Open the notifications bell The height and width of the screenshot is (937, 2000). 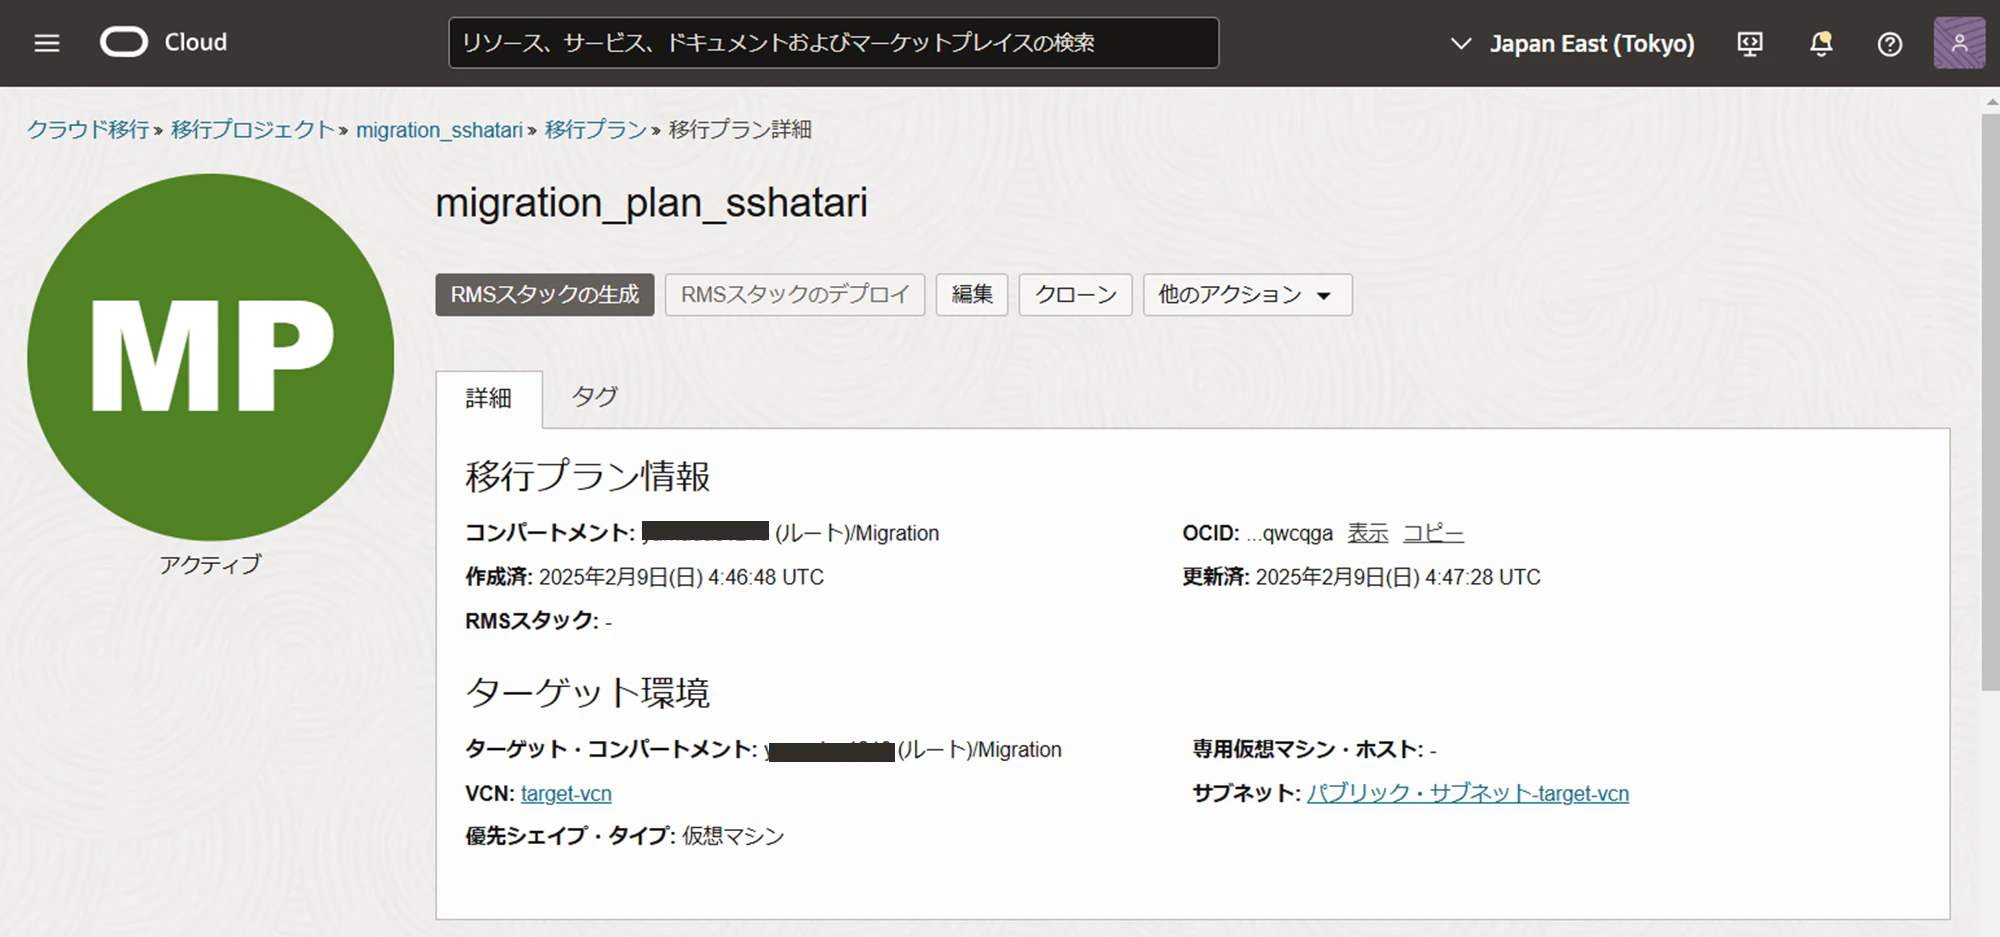click(1821, 44)
